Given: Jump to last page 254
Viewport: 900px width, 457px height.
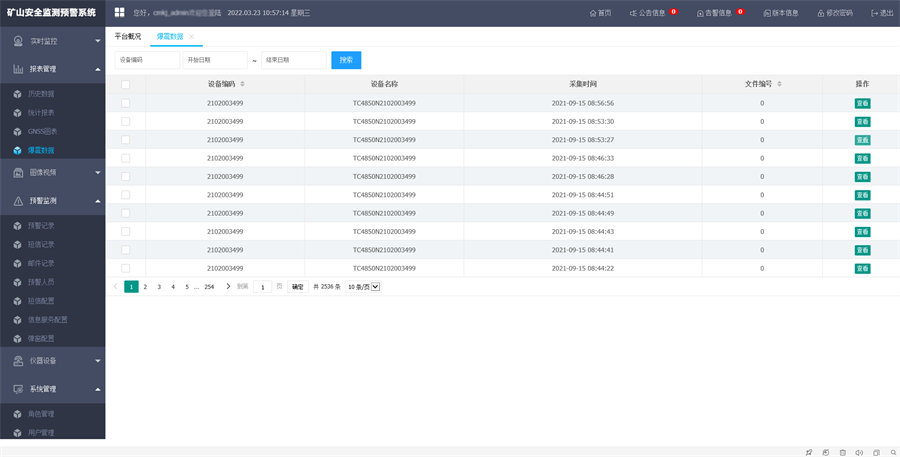Looking at the screenshot, I should coord(209,286).
